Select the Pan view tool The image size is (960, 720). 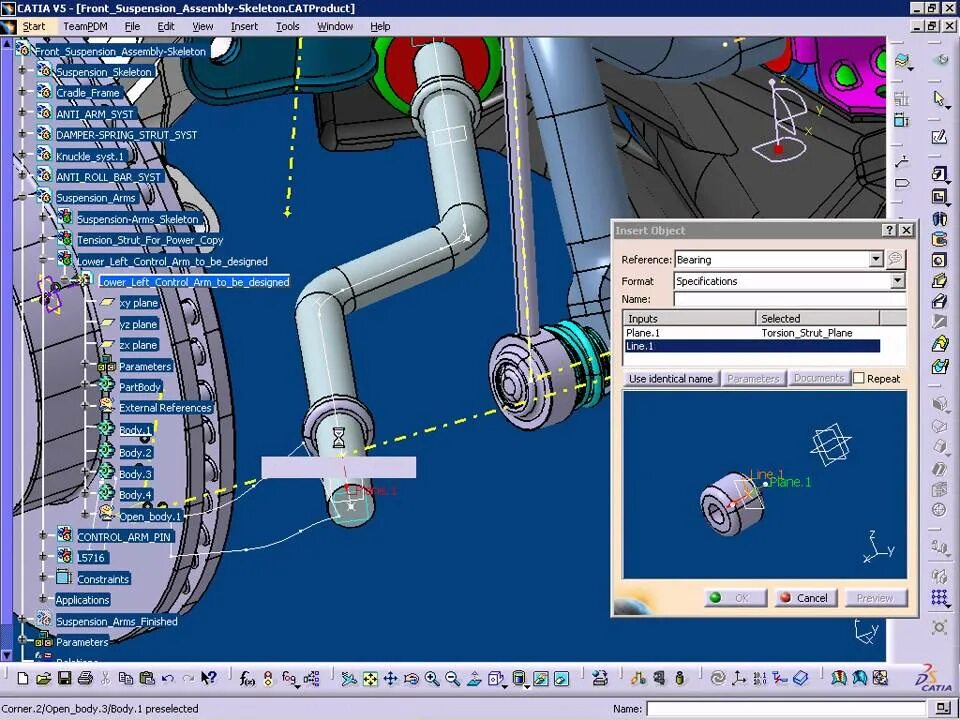(x=391, y=678)
